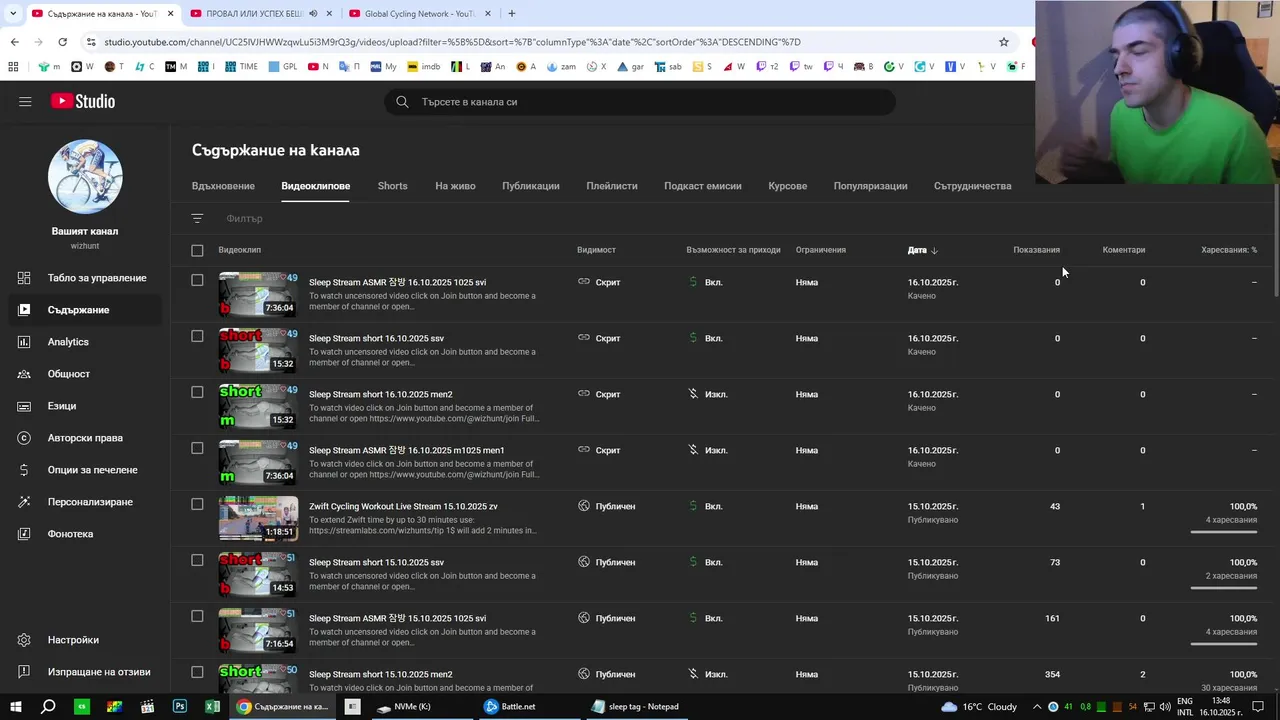Check the Sleep Stream ASMR 16.10.2025 m1025 men1 row
This screenshot has height=720, width=1280.
[x=197, y=448]
